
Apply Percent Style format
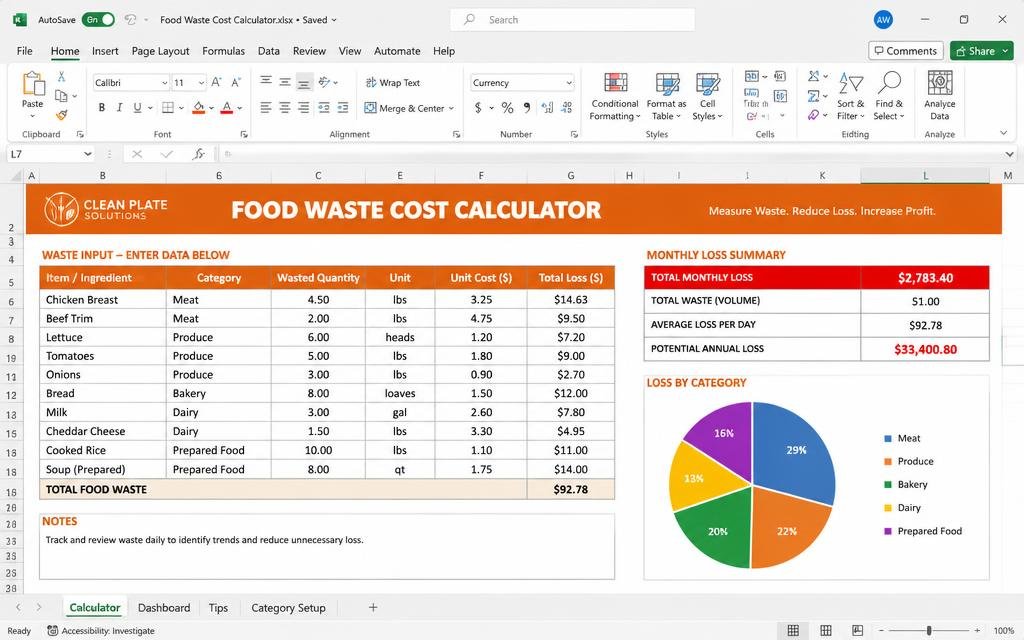507,108
